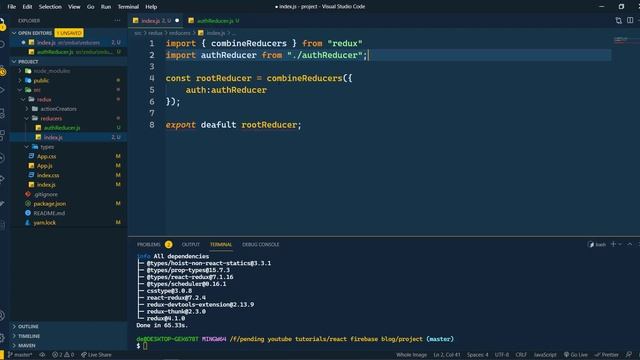Open the Selection menu
This screenshot has height=360, width=640.
tap(50, 7)
